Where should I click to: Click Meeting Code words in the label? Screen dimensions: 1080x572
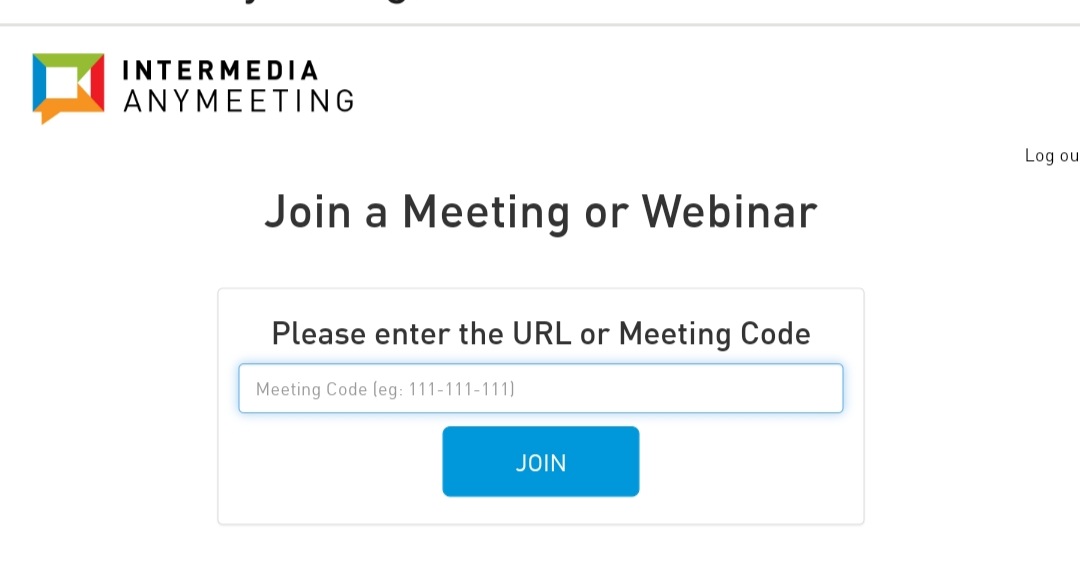pos(714,333)
